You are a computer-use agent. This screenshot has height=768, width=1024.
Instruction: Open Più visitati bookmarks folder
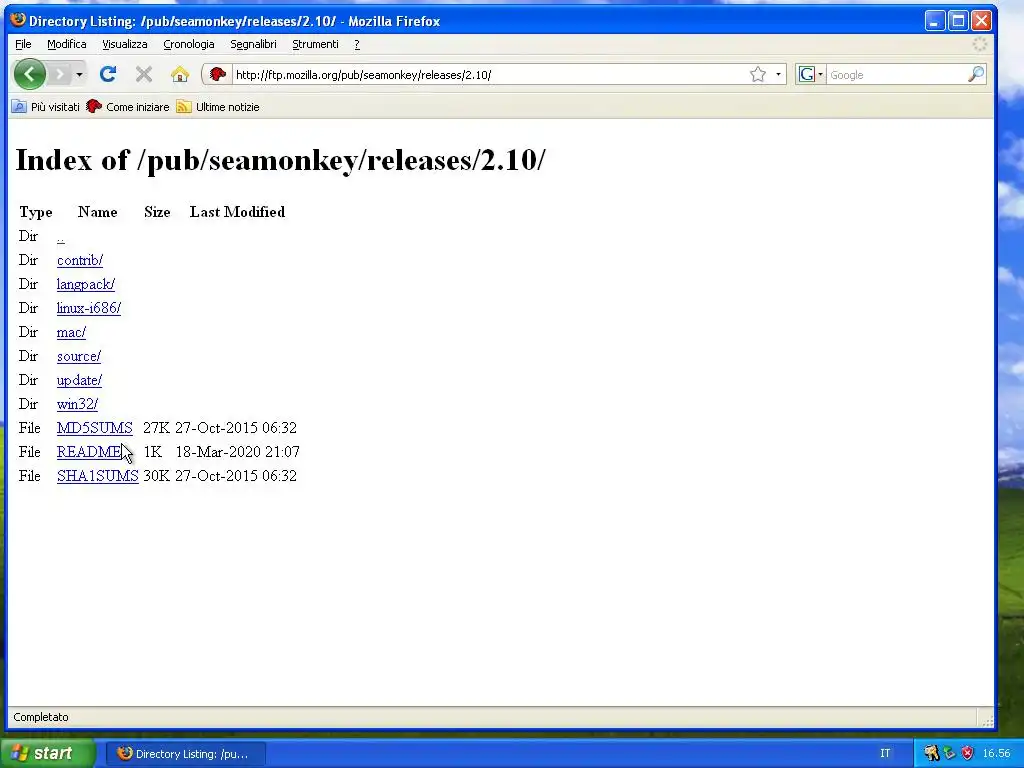[x=46, y=106]
